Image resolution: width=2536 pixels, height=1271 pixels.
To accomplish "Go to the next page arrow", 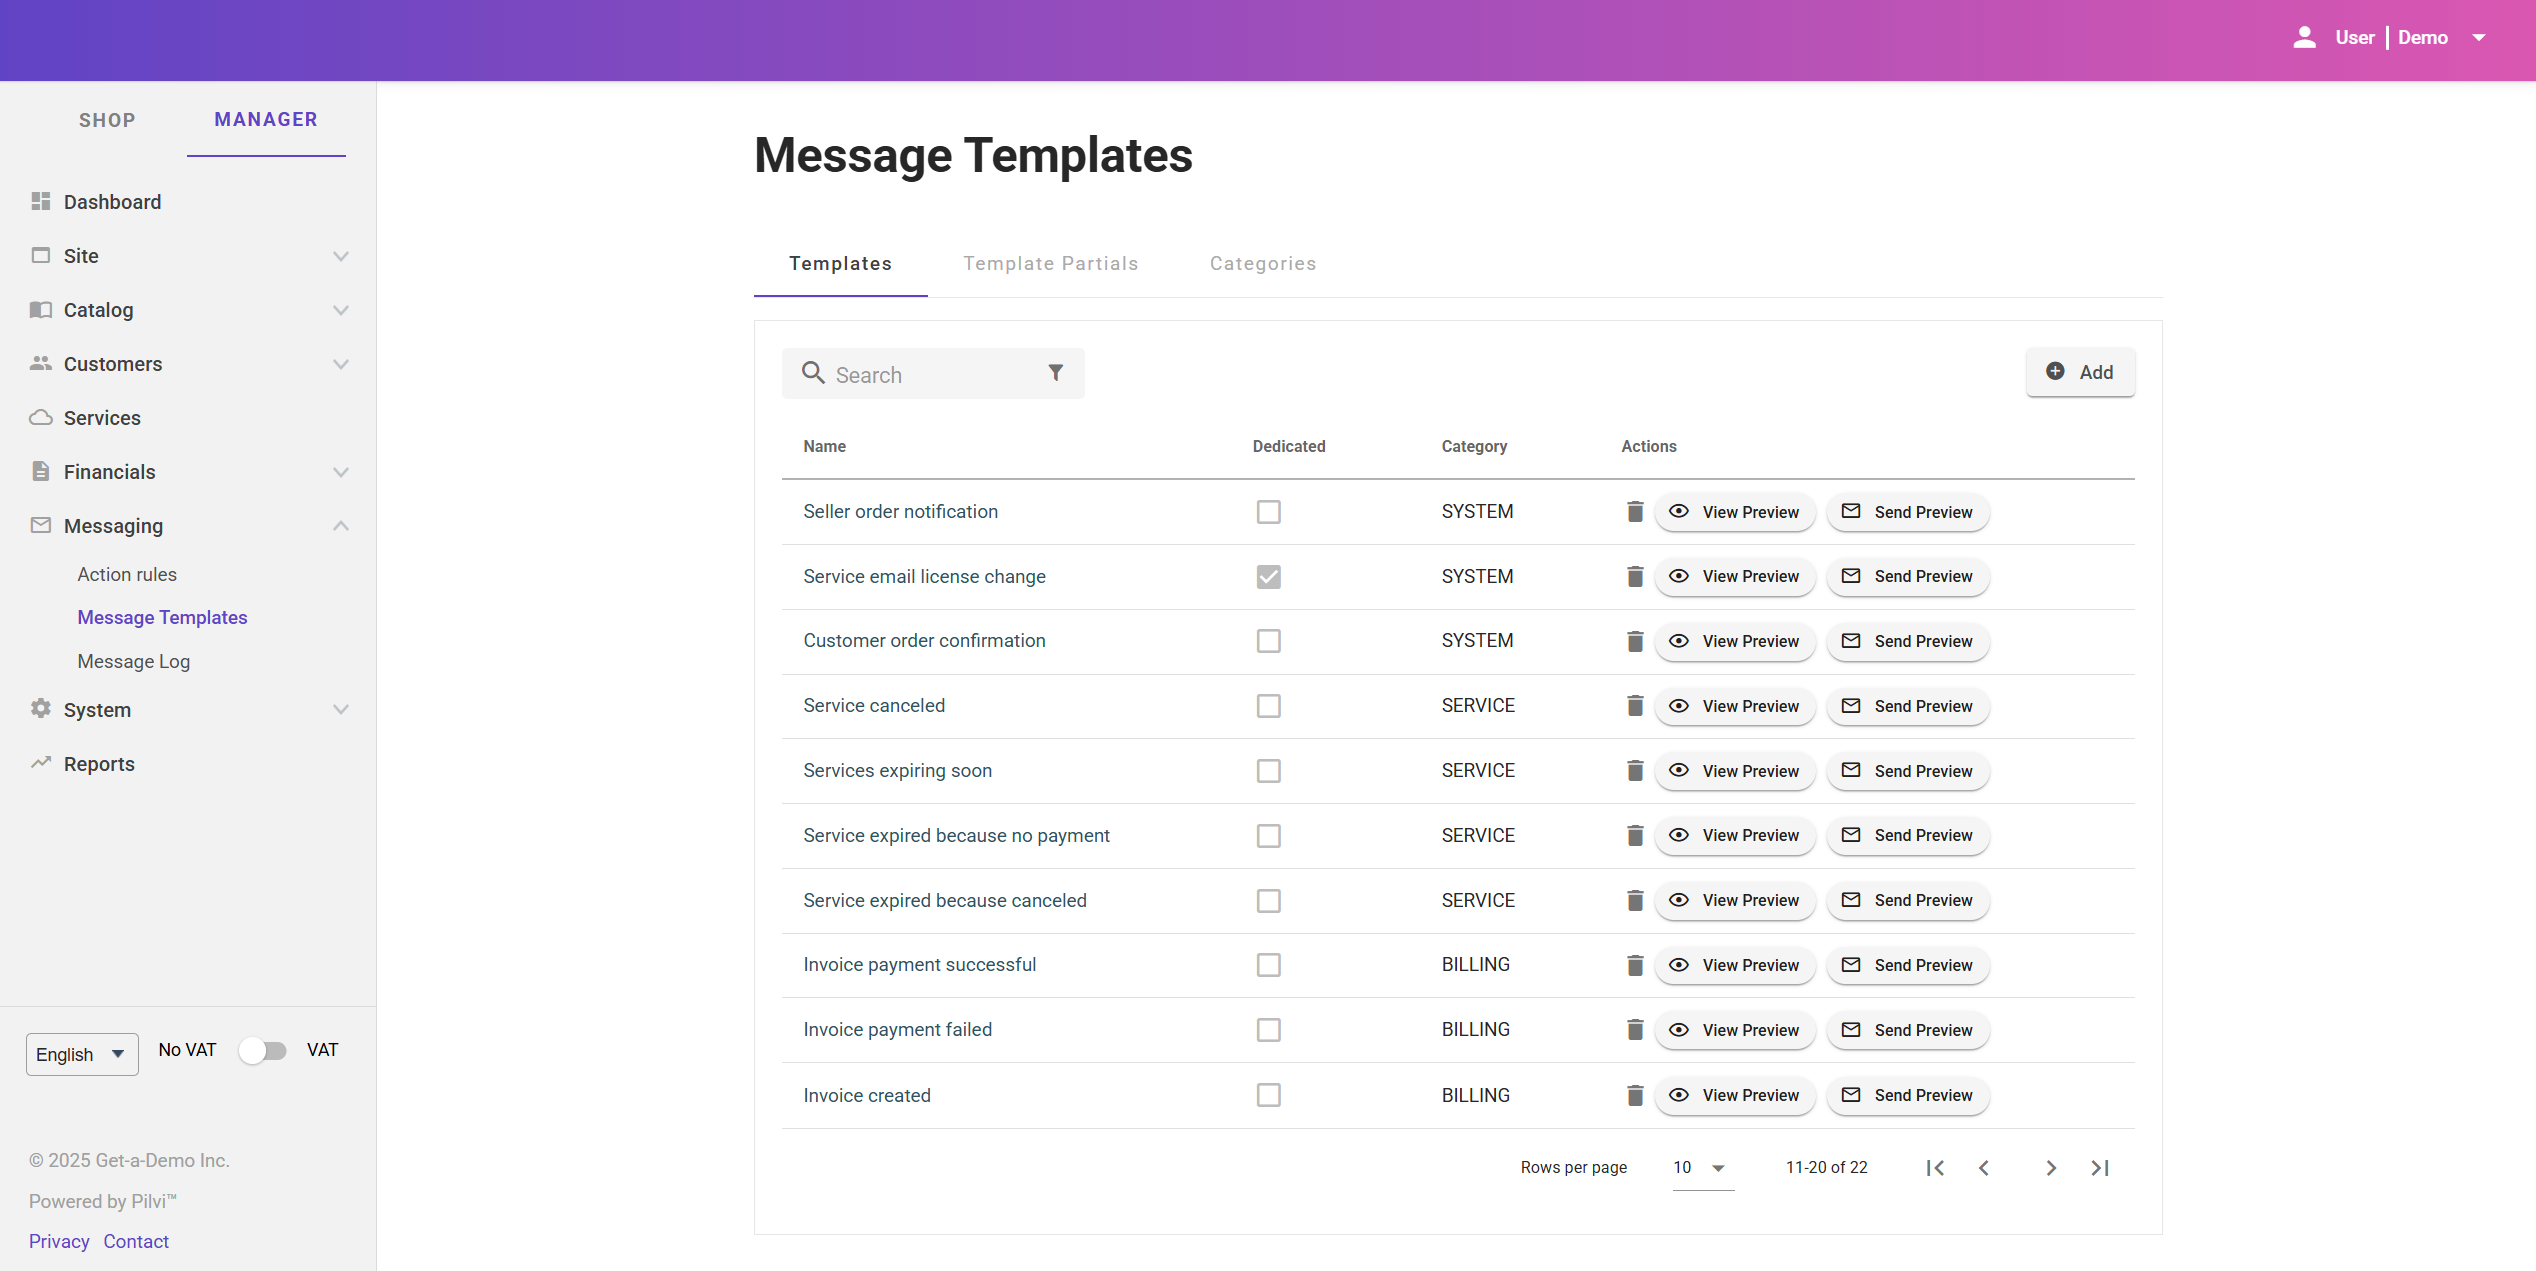I will pyautogui.click(x=2051, y=1167).
